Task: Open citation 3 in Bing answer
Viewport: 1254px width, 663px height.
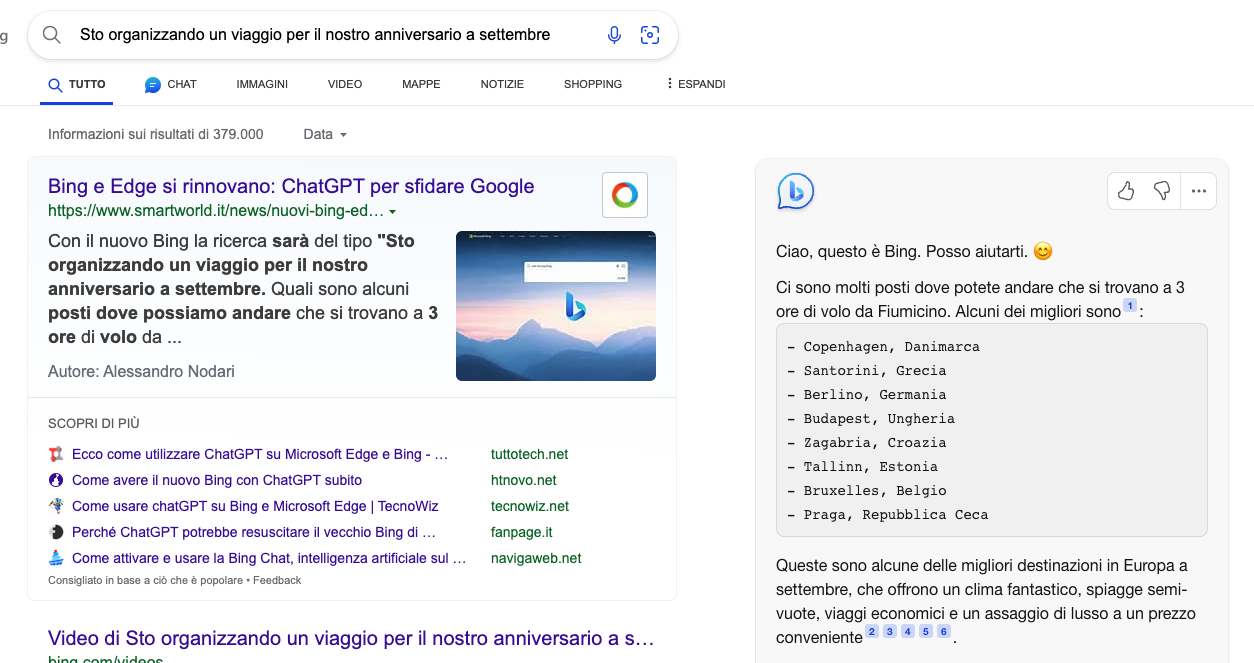Action: pyautogui.click(x=890, y=631)
